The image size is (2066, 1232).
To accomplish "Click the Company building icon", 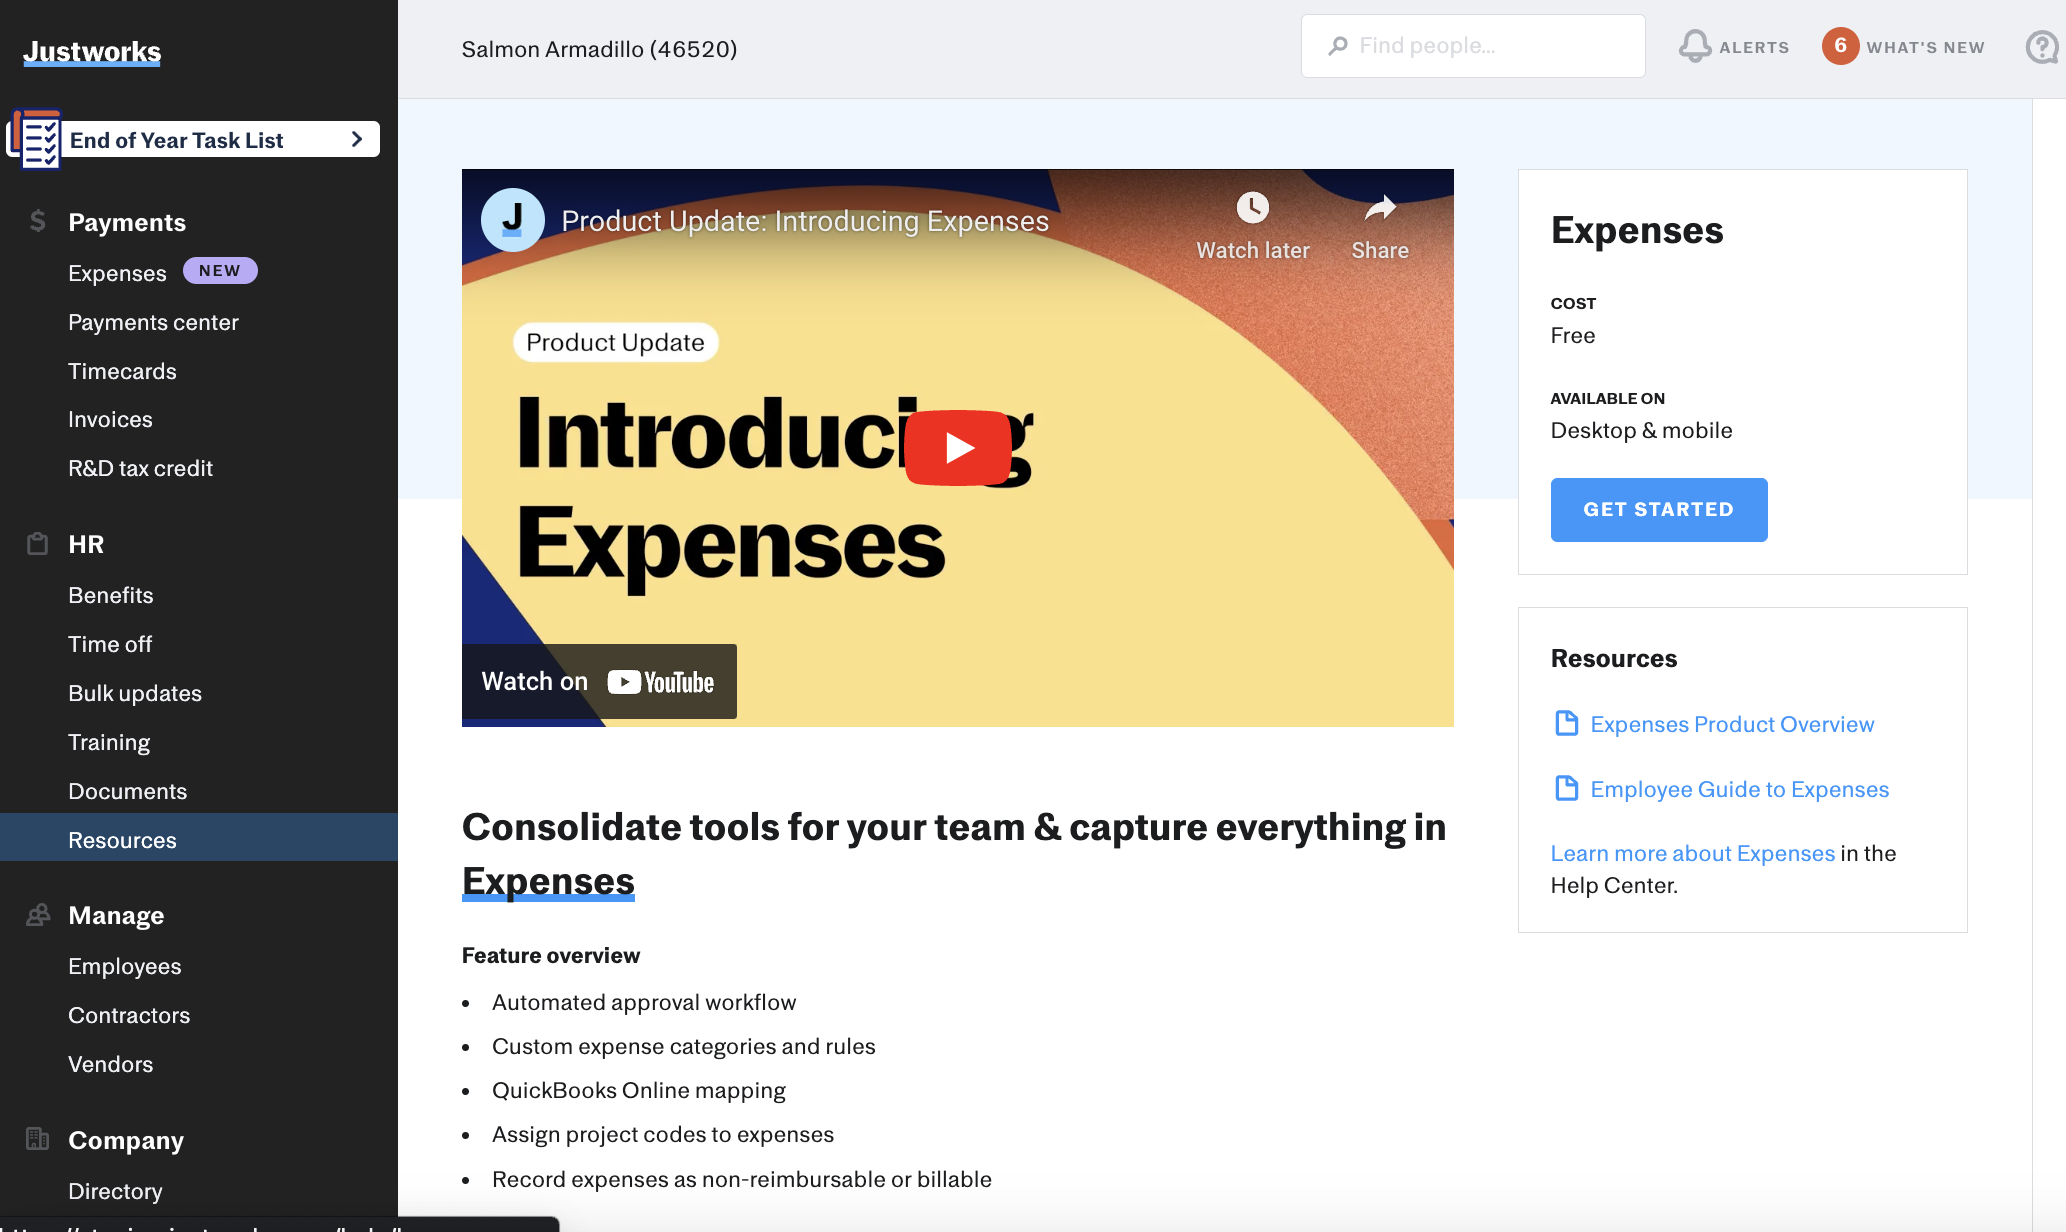I will point(38,1139).
